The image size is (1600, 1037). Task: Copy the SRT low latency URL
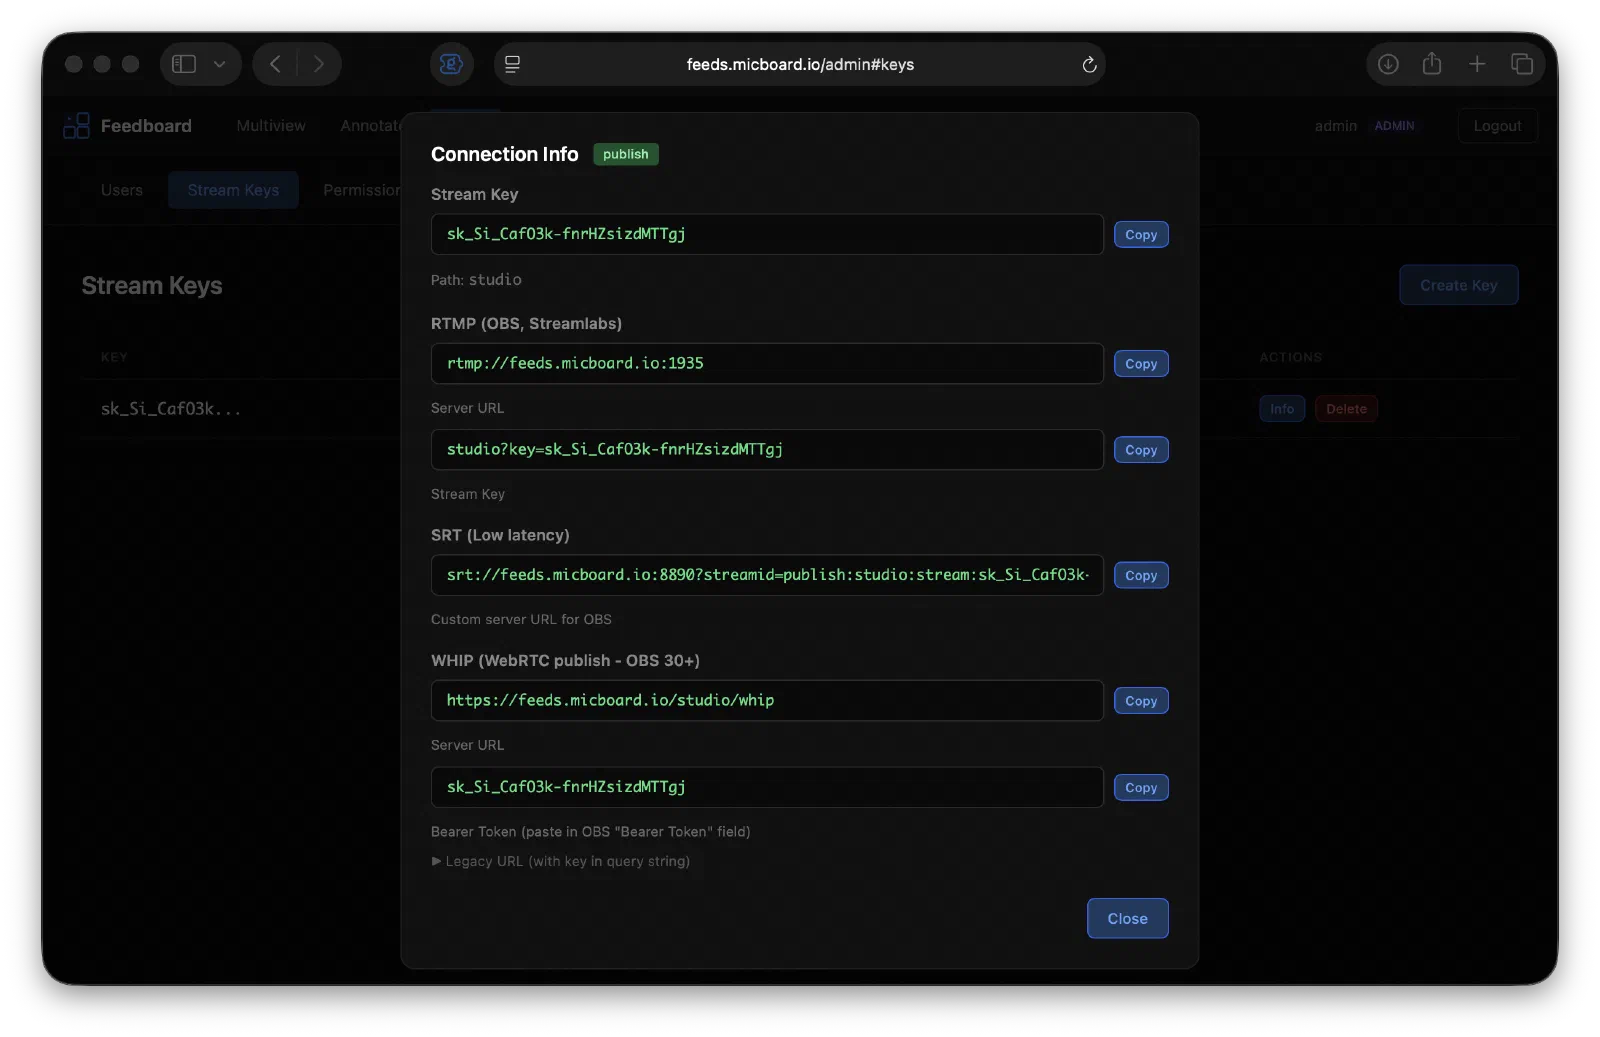point(1141,576)
